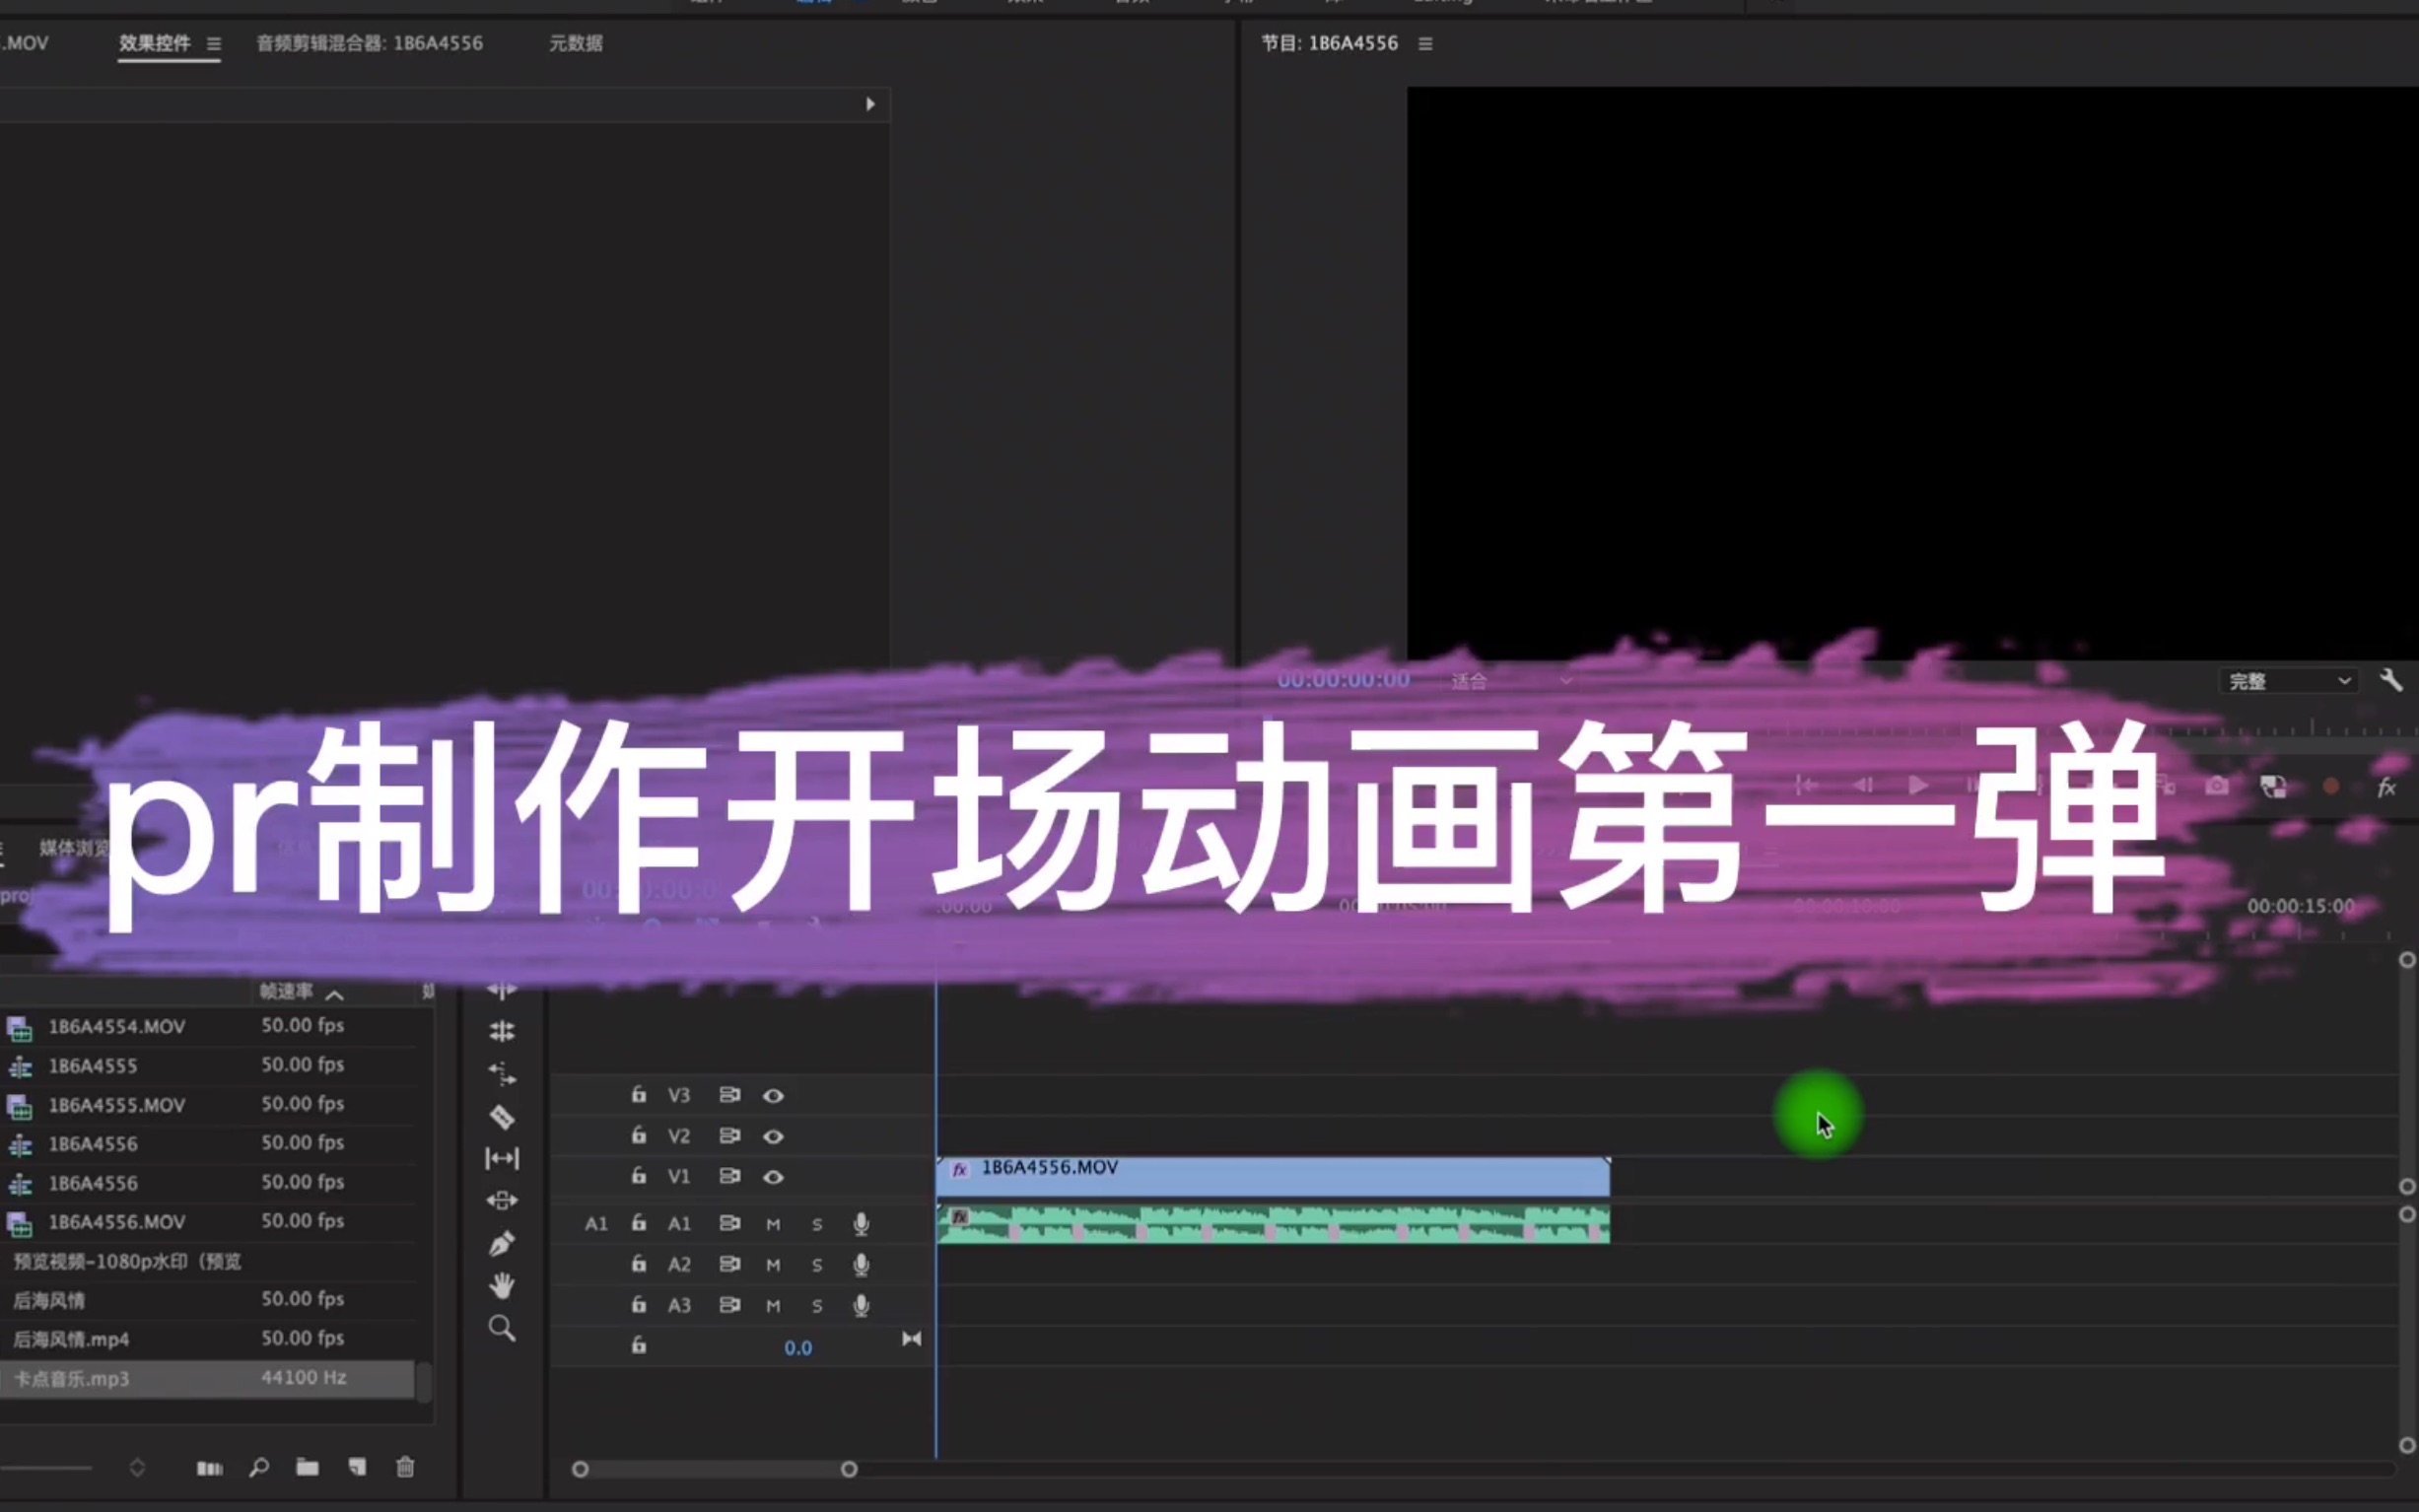Select the Razor tool
This screenshot has width=2419, height=1512.
tap(503, 1117)
